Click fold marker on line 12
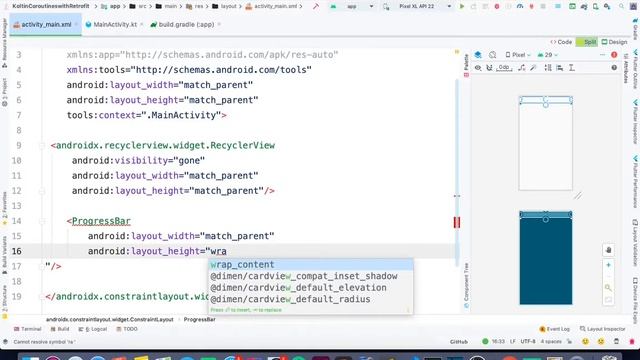 (42, 191)
